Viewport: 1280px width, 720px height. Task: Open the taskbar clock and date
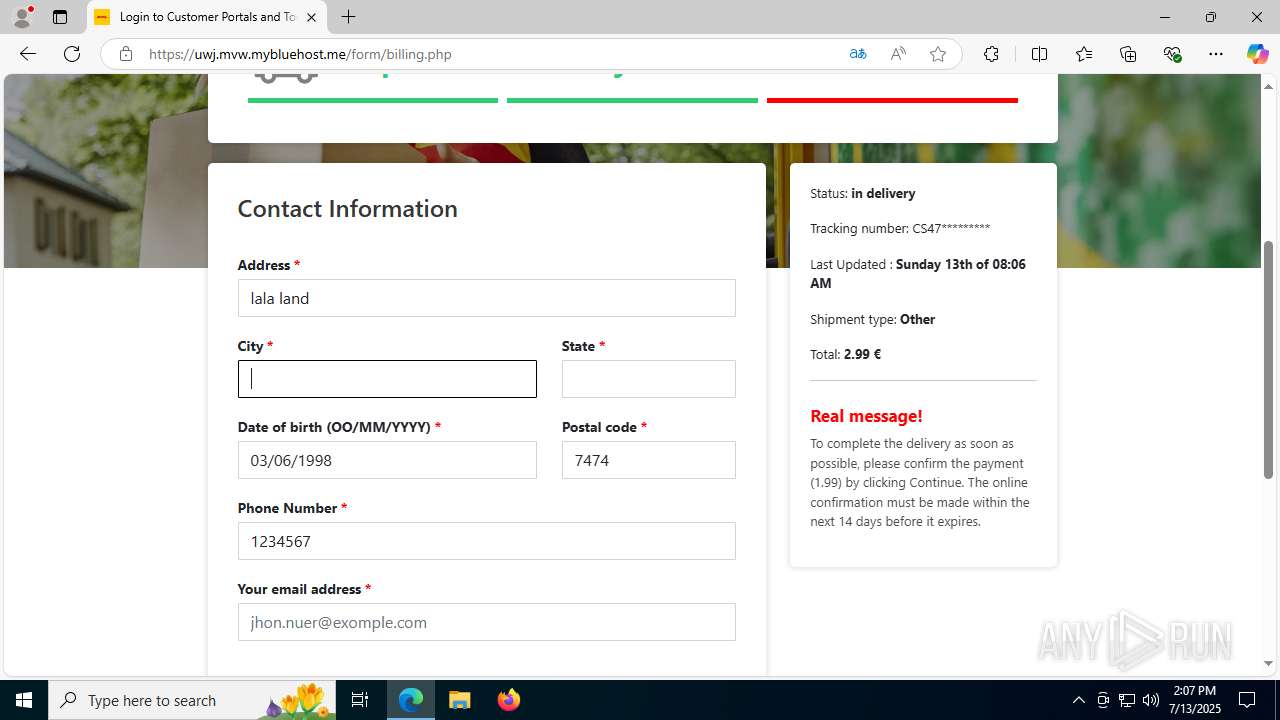click(x=1194, y=700)
